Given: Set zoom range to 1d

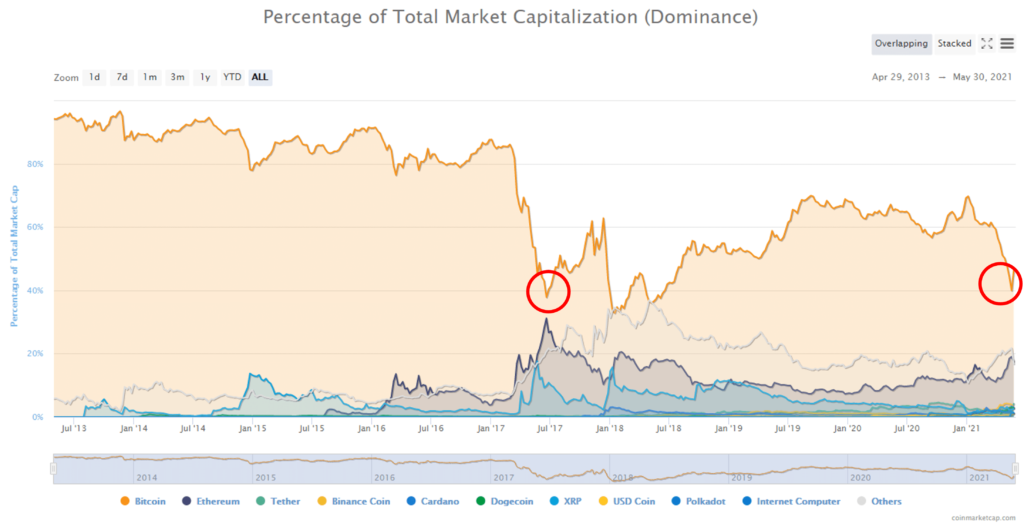Looking at the screenshot, I should (x=95, y=77).
